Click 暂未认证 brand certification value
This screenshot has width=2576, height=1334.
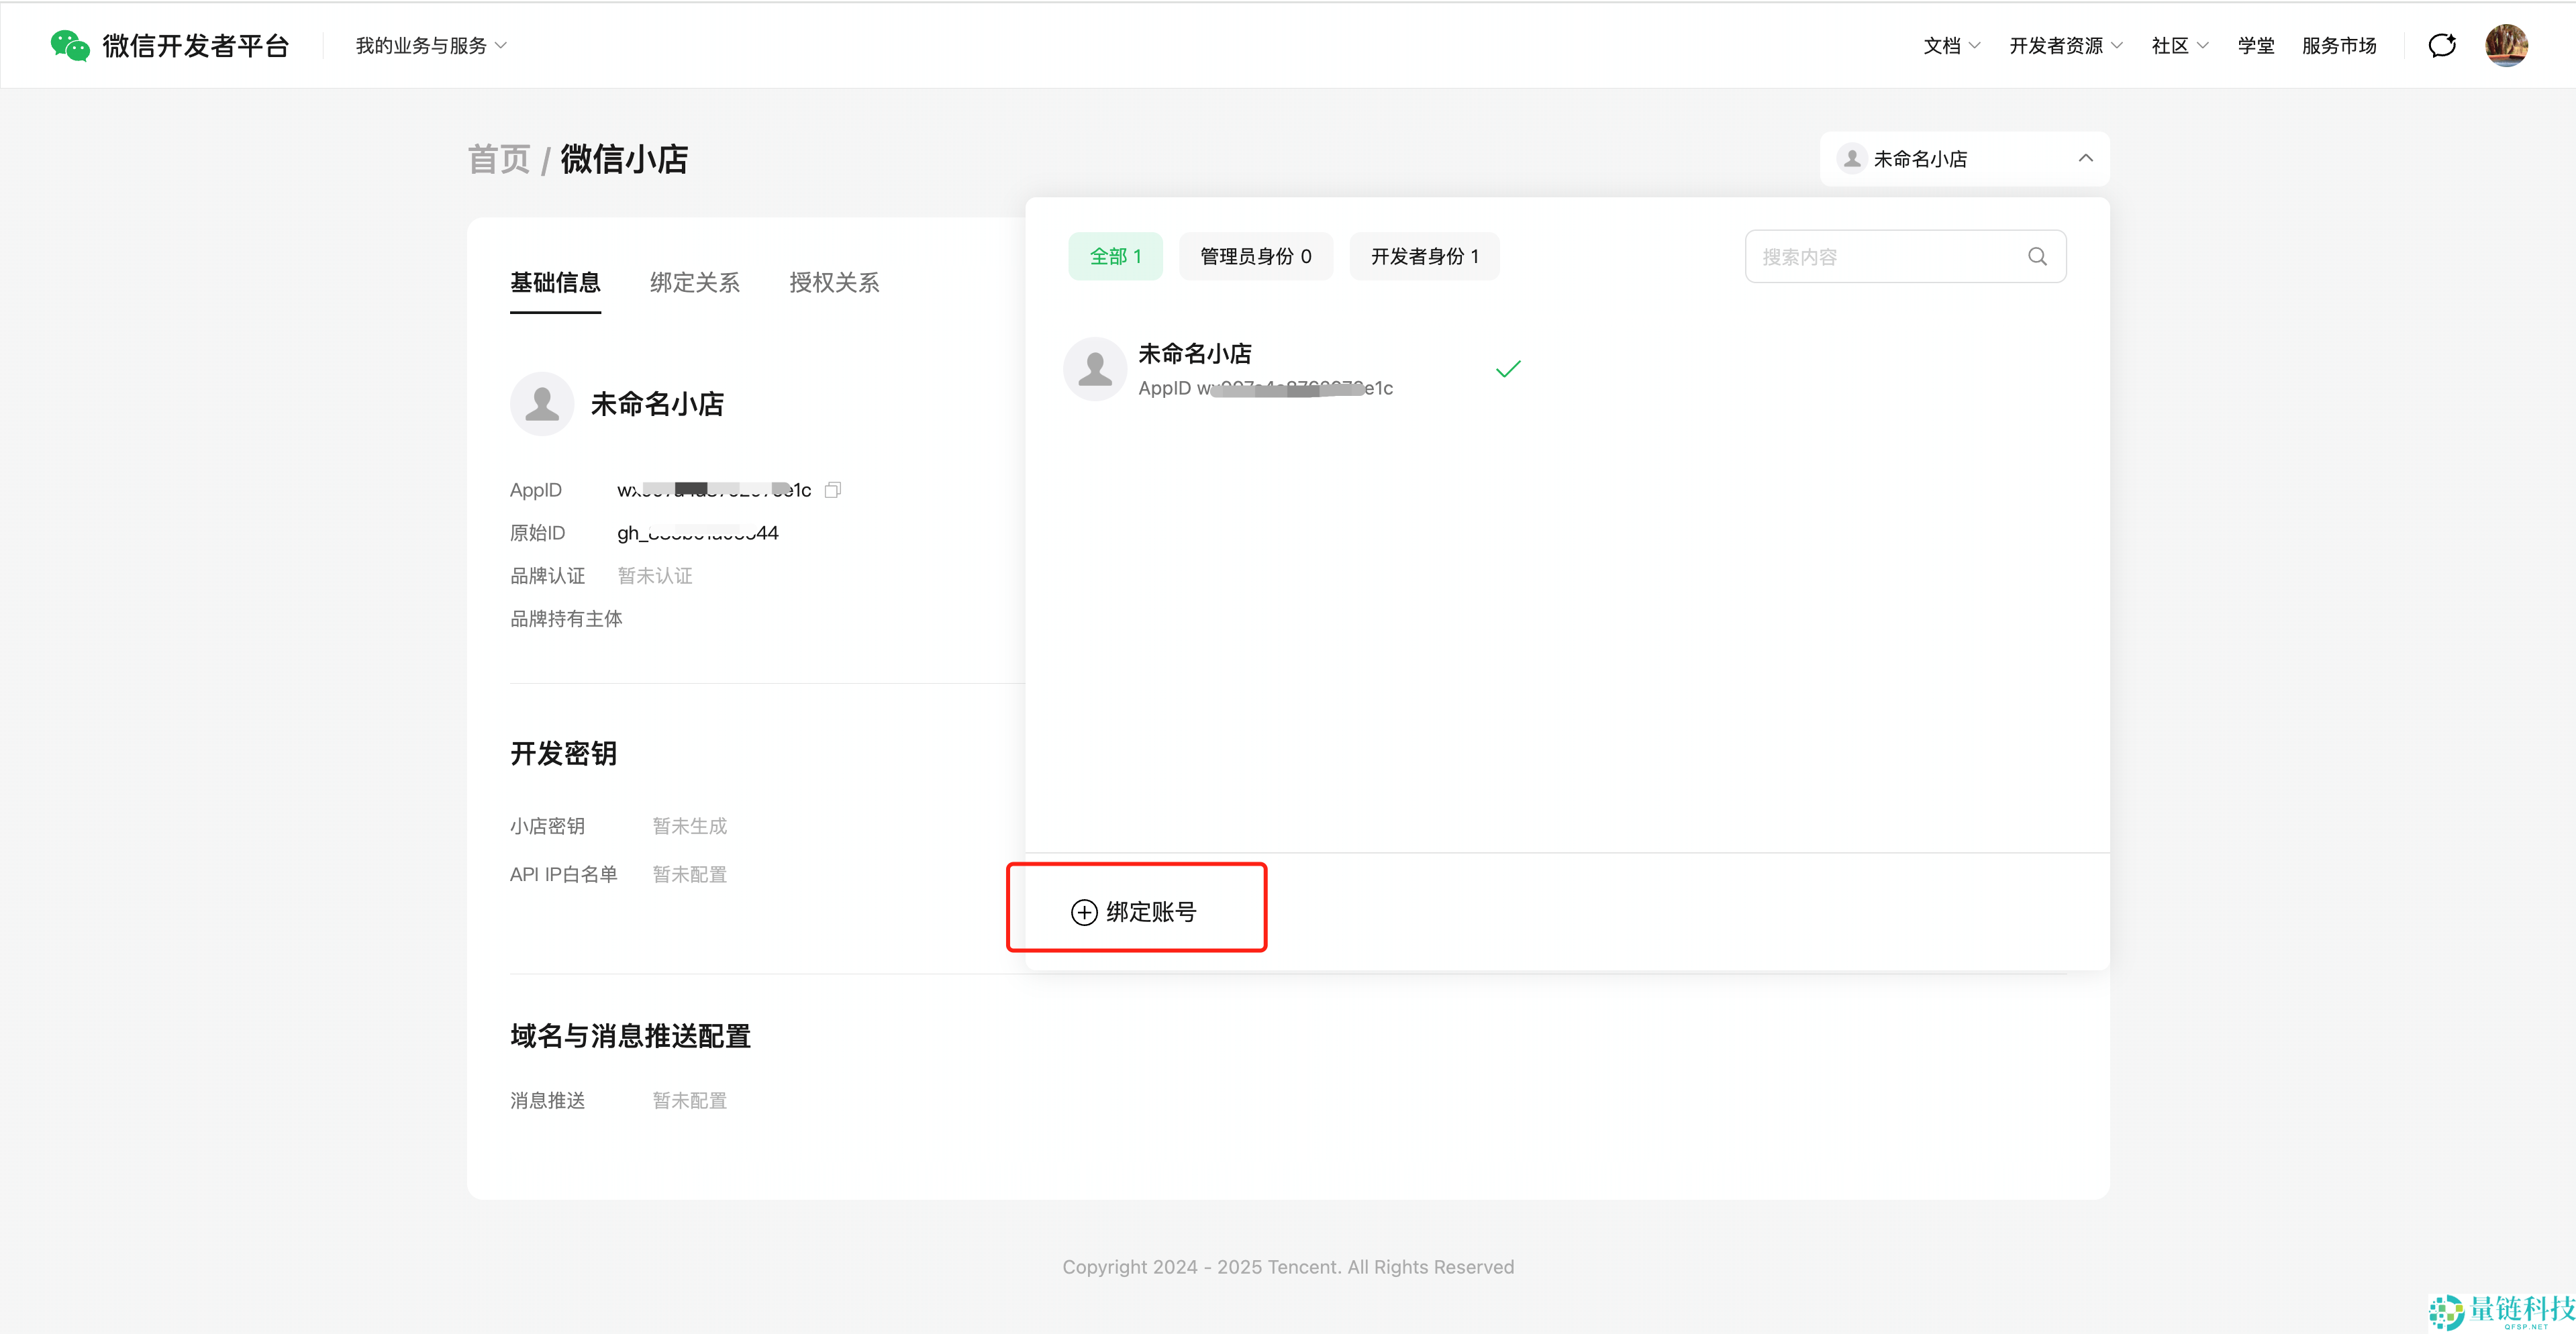coord(655,576)
